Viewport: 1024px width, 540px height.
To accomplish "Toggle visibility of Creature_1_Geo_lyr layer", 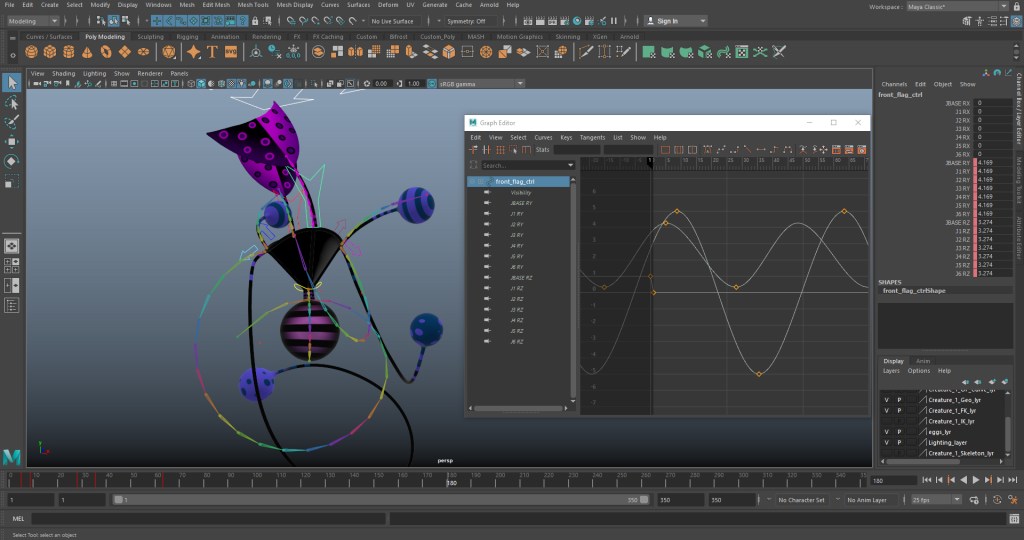I will coord(885,398).
